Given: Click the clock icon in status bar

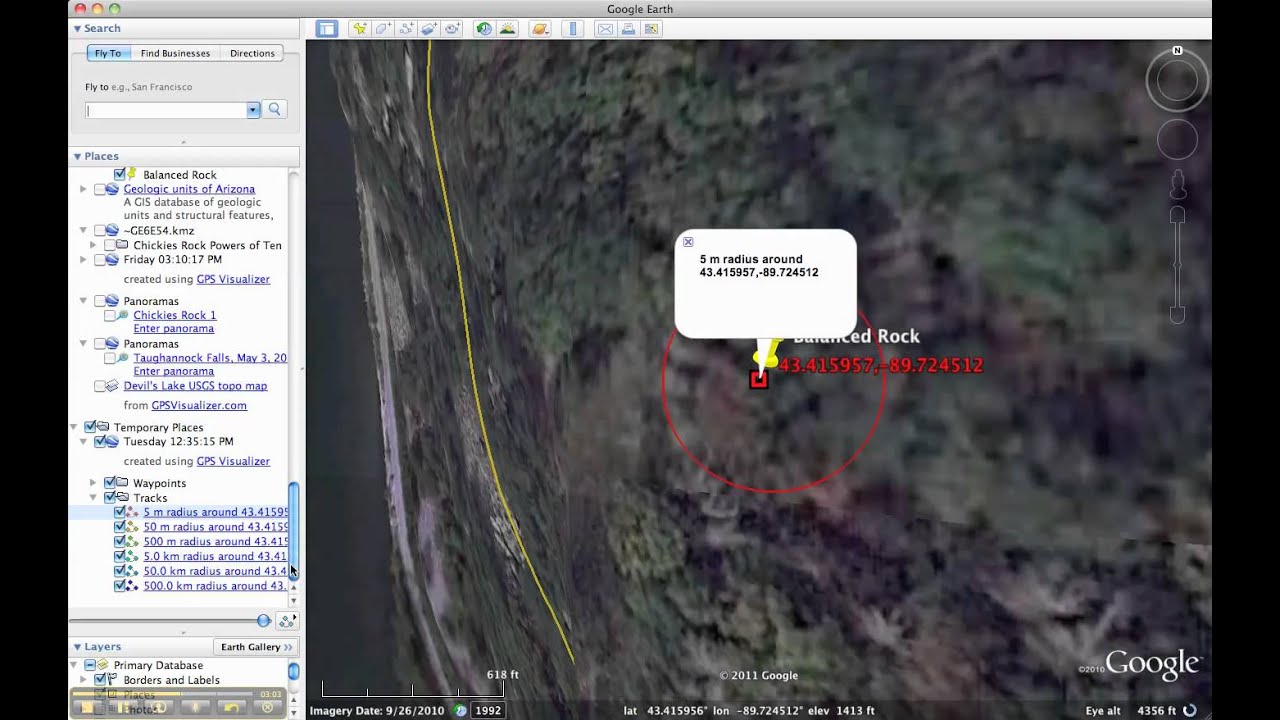Looking at the screenshot, I should [461, 711].
